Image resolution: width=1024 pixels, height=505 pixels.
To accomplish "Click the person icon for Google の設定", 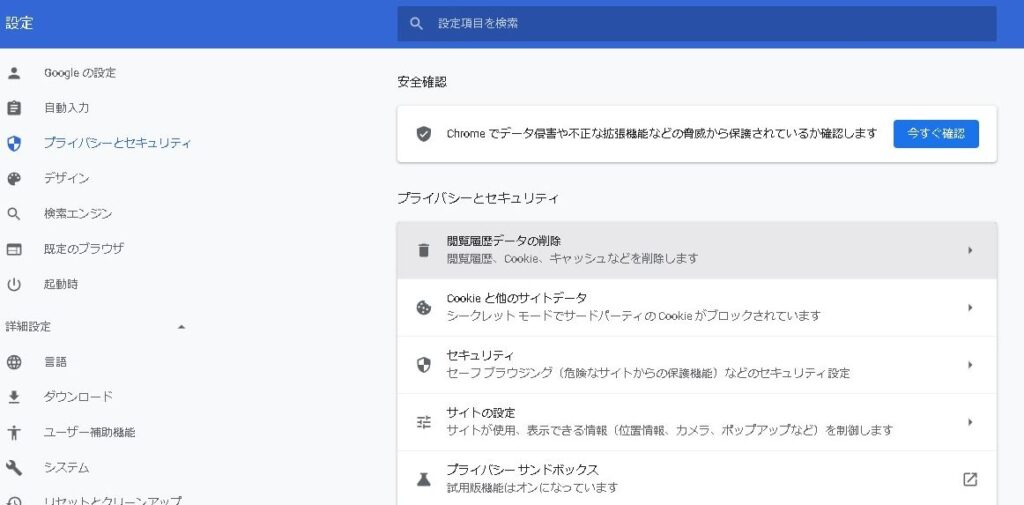I will point(14,73).
